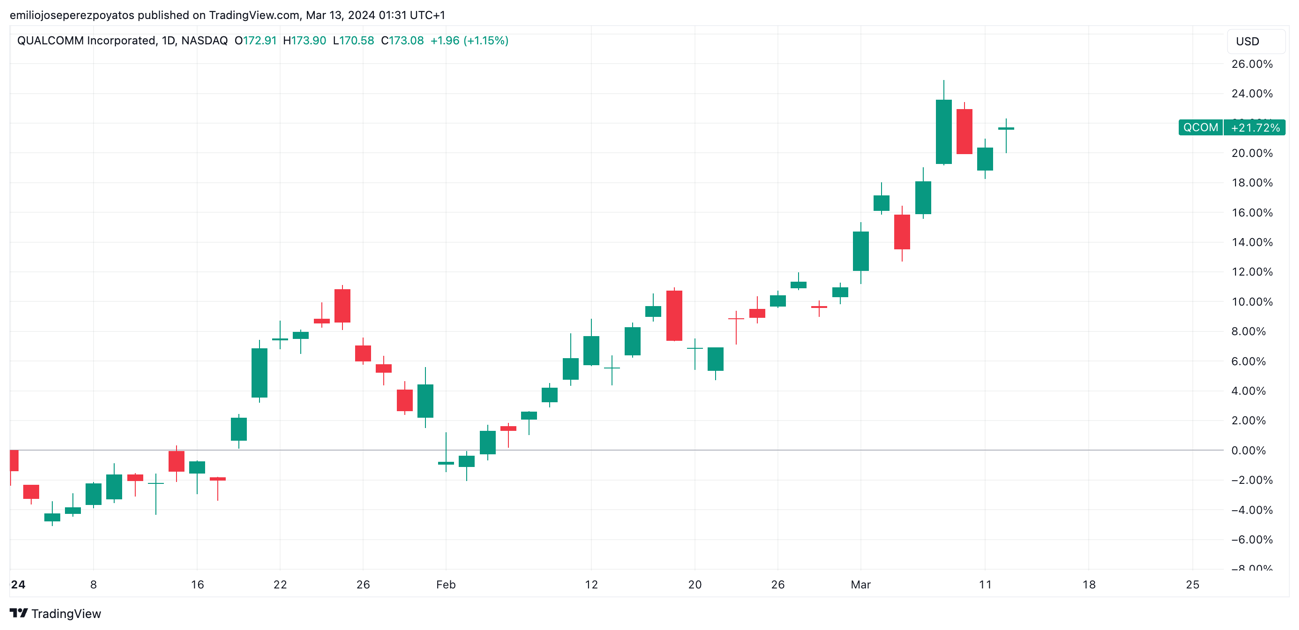Click the 0.00% level on price axis

click(1252, 451)
